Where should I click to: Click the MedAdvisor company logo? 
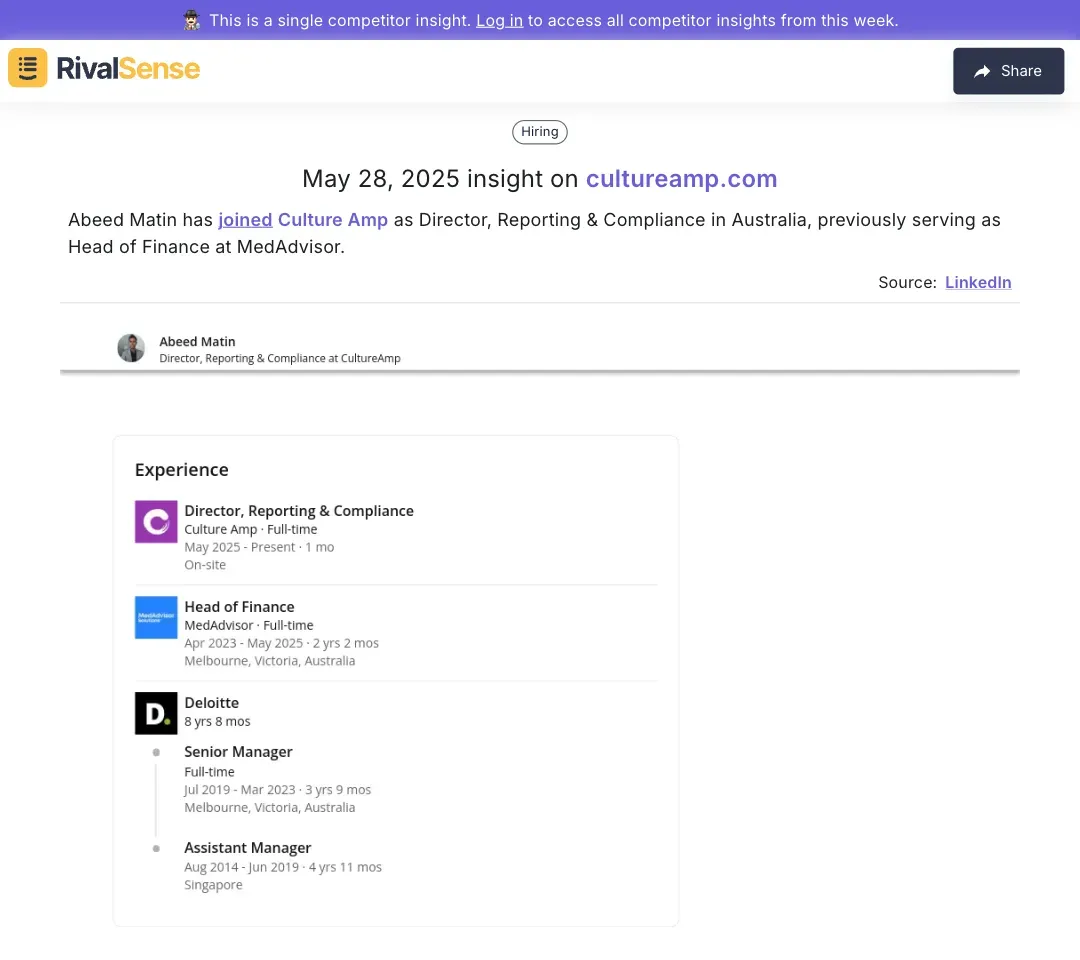click(156, 617)
